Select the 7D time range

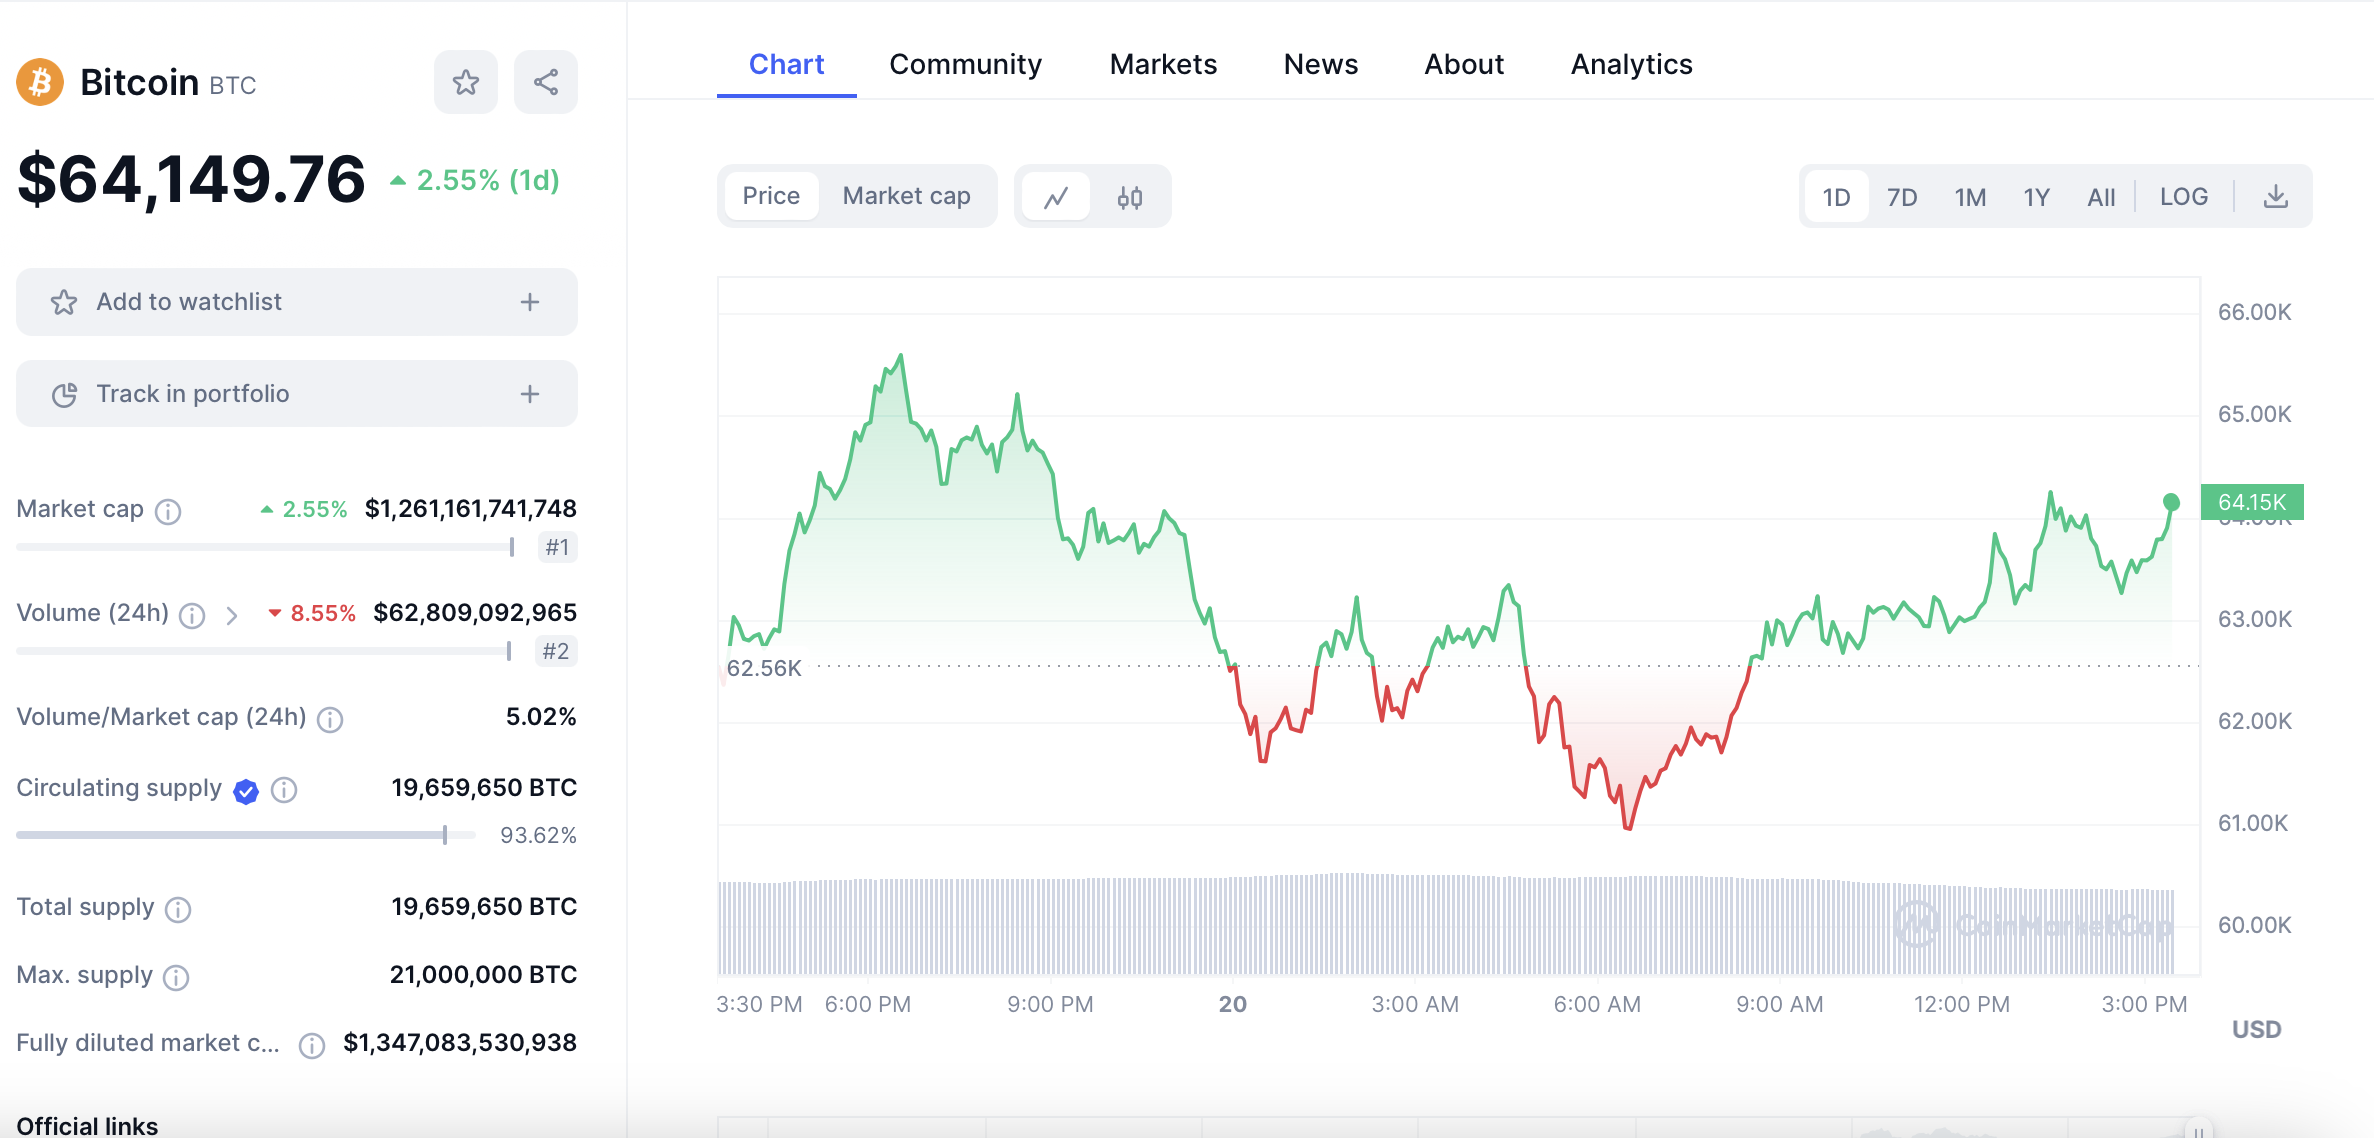coord(1901,197)
